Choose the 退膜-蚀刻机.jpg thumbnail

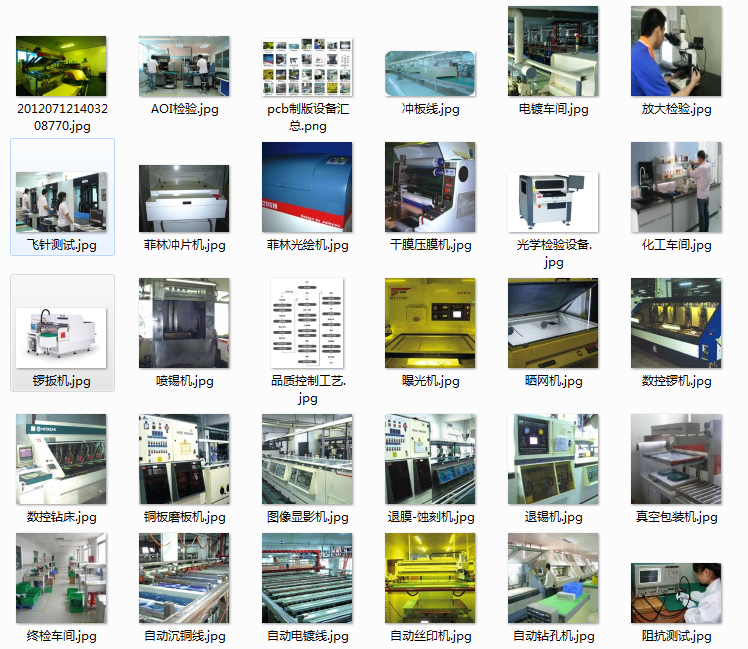click(430, 459)
